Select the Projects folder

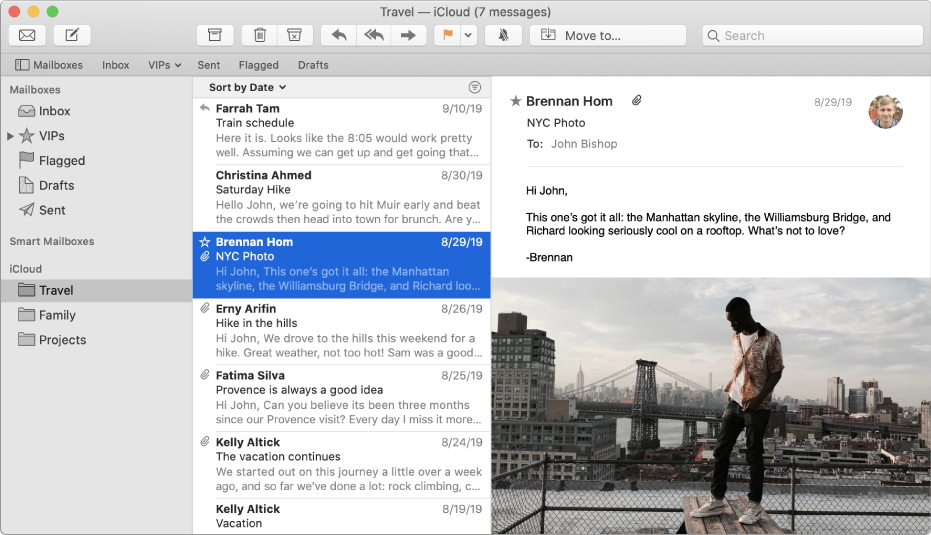[96, 340]
